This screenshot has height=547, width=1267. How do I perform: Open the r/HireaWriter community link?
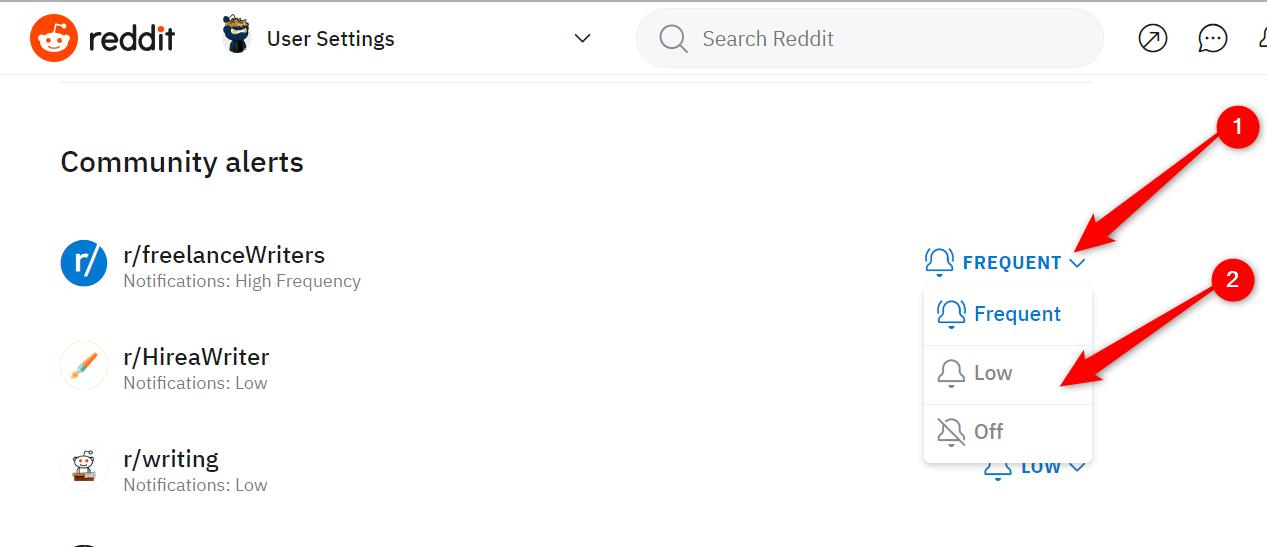coord(196,357)
